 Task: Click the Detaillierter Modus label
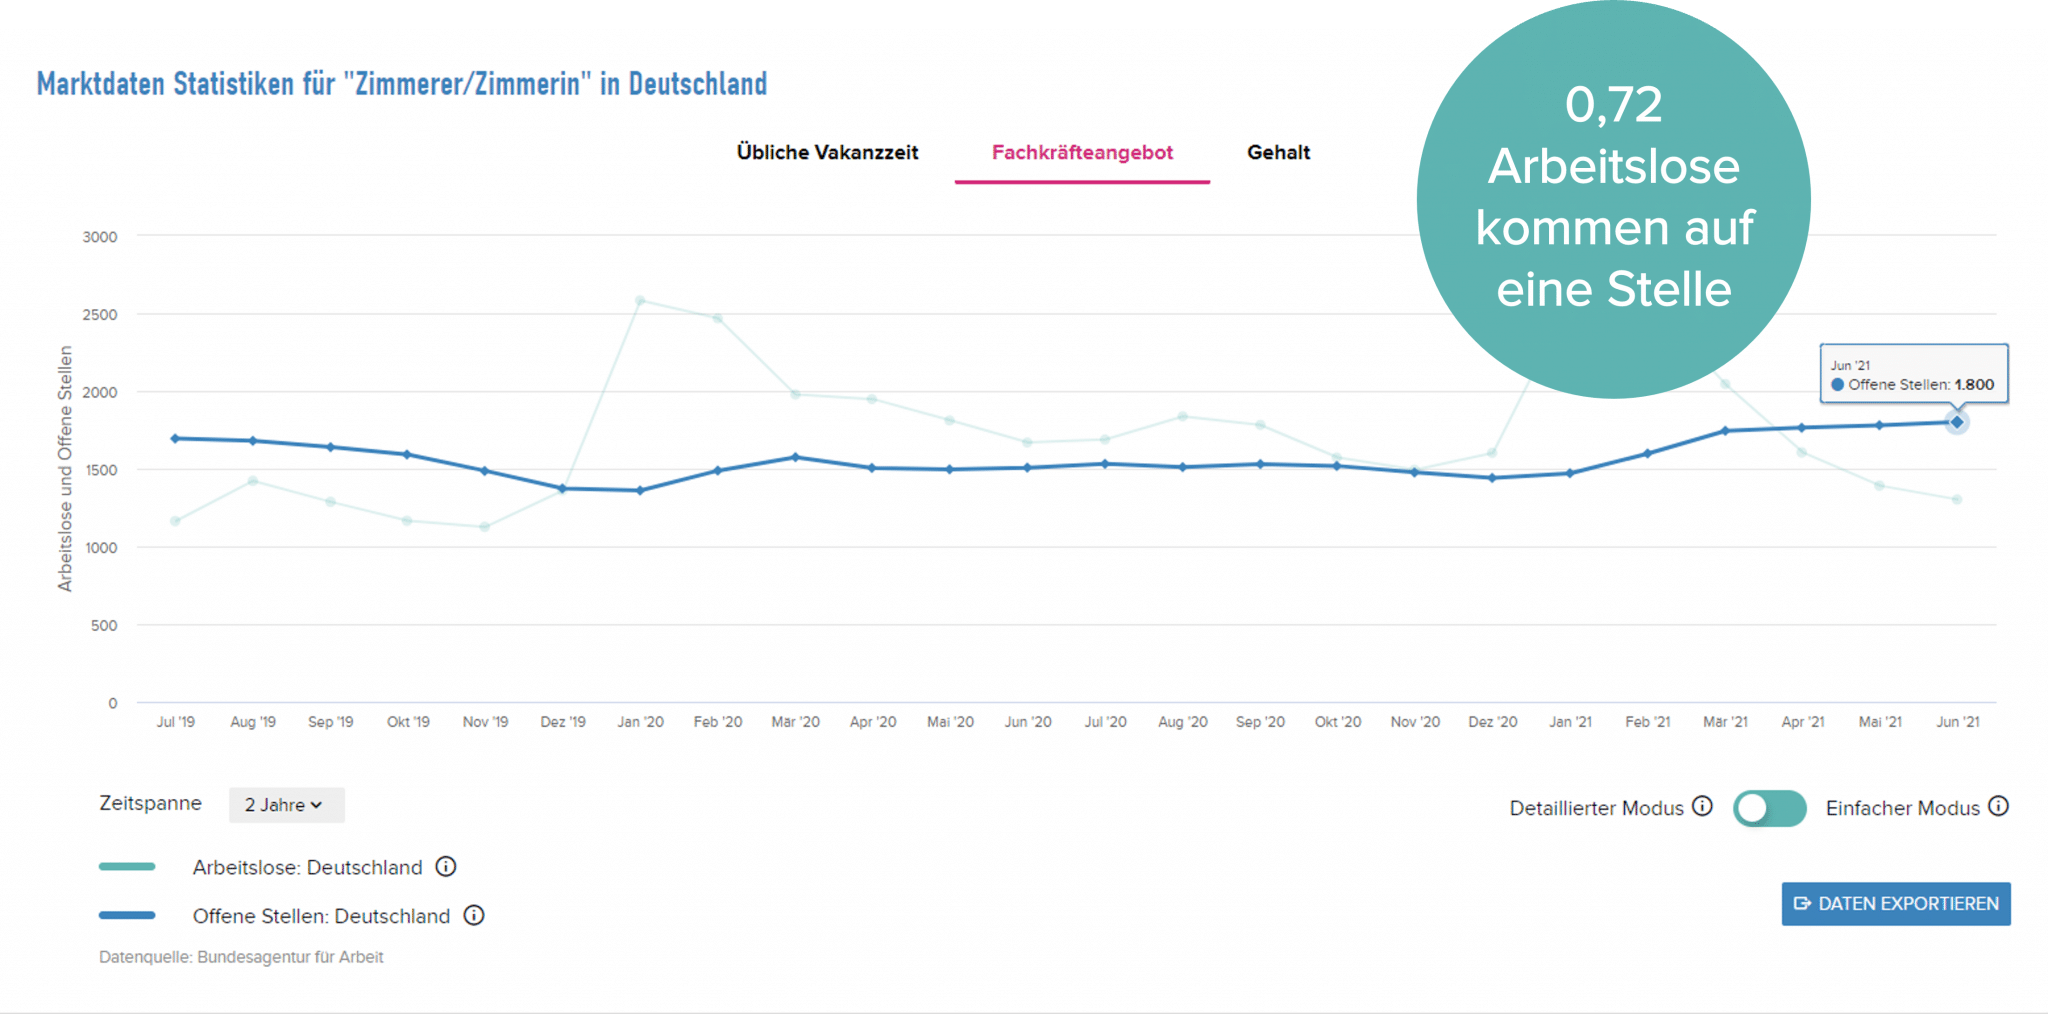1596,808
